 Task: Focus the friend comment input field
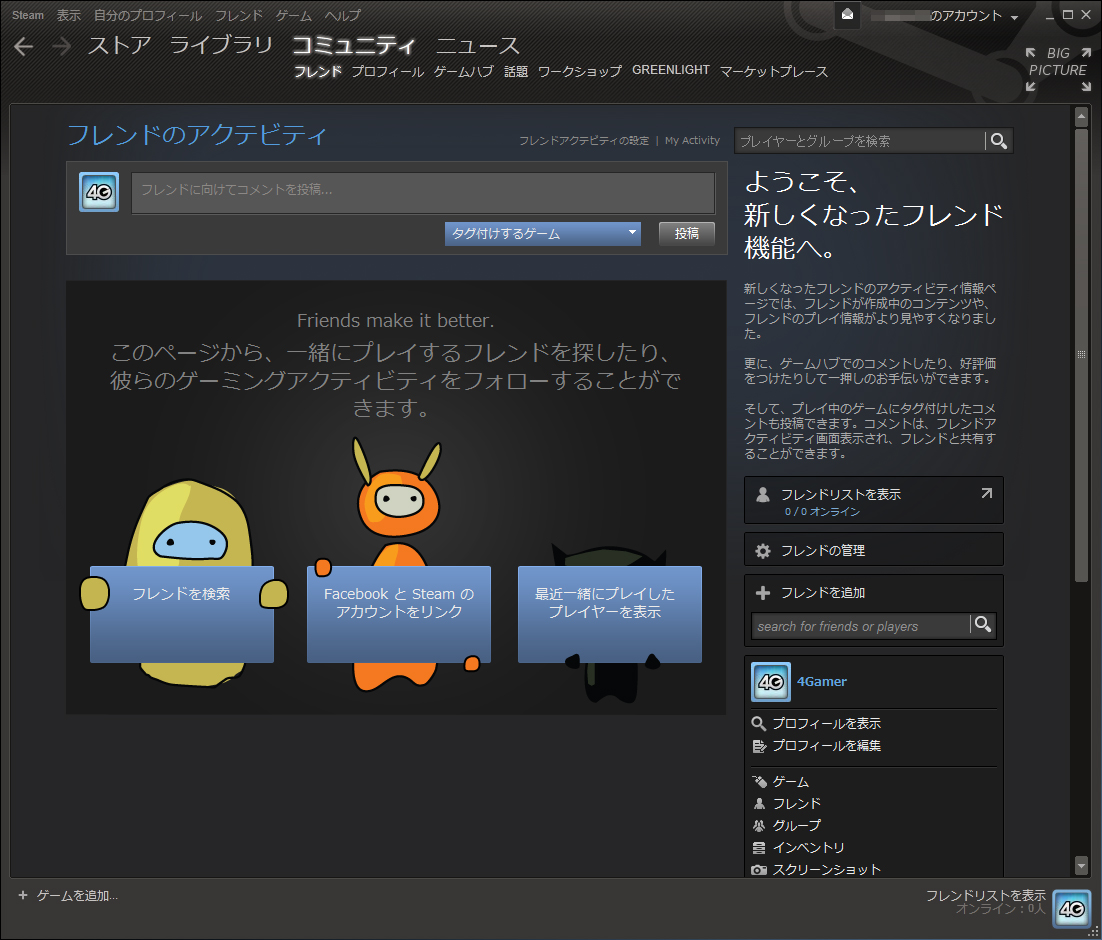[x=423, y=193]
